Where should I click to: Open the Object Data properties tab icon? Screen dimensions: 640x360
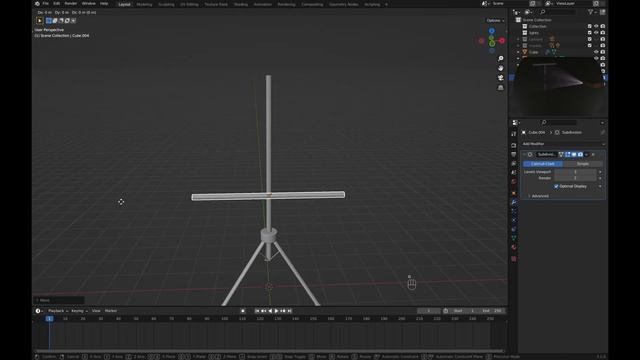[513, 238]
